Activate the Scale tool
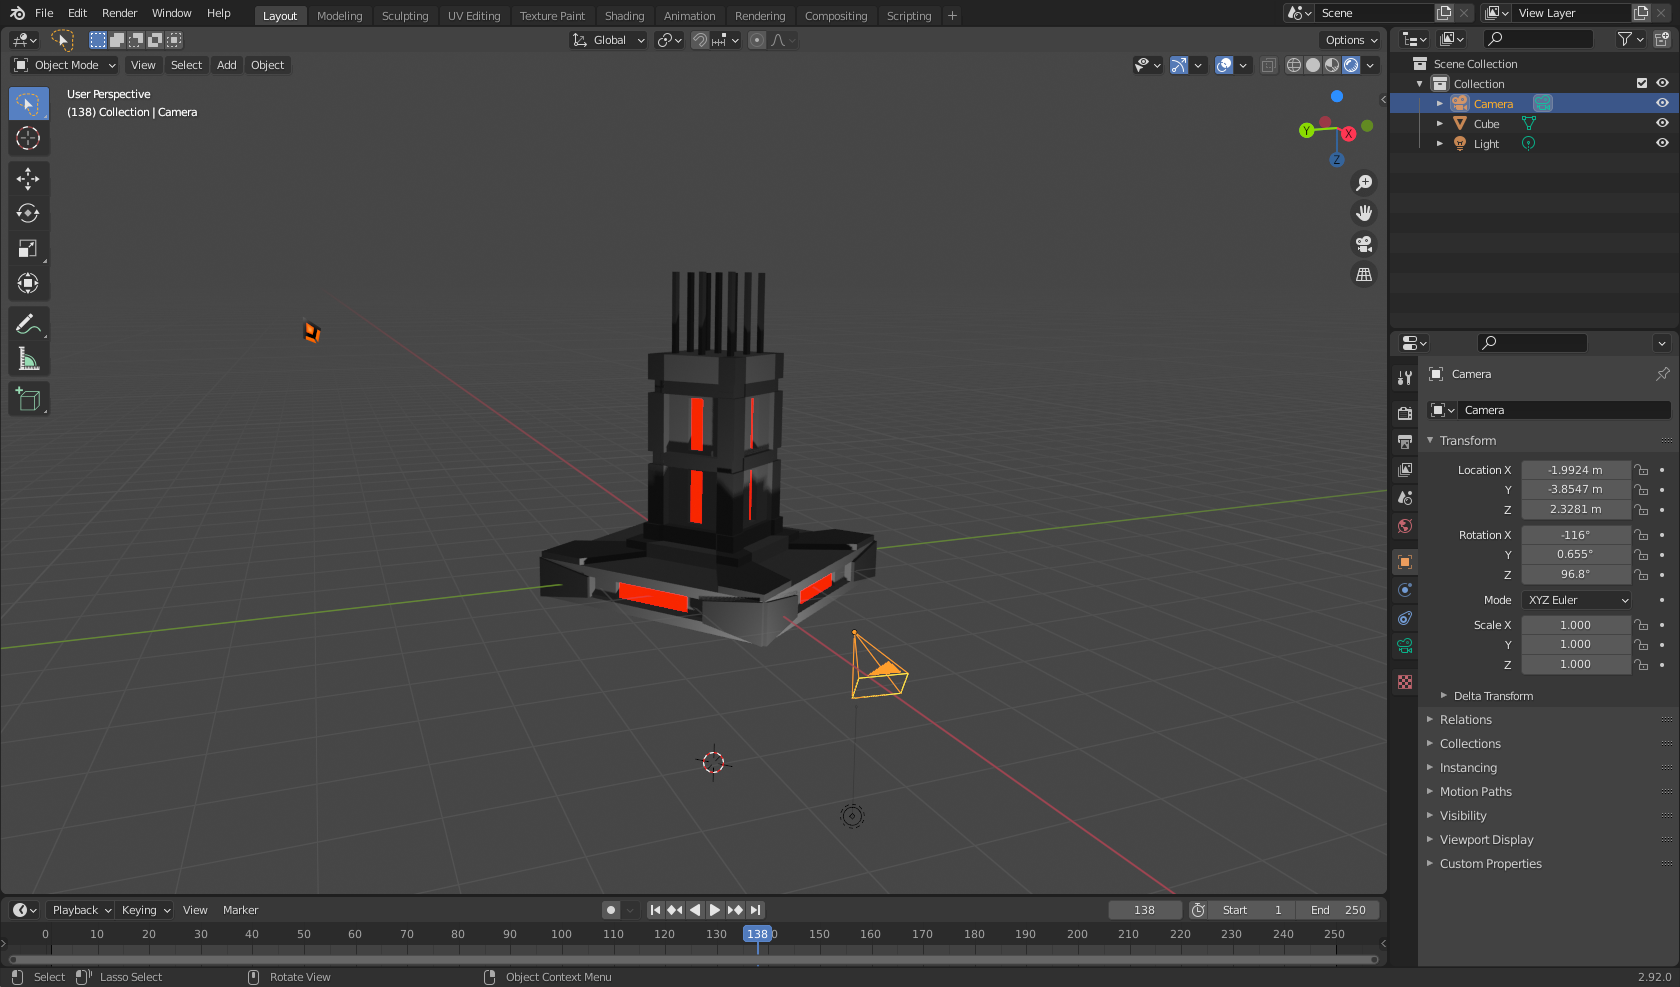Viewport: 1680px width, 987px height. pyautogui.click(x=28, y=248)
